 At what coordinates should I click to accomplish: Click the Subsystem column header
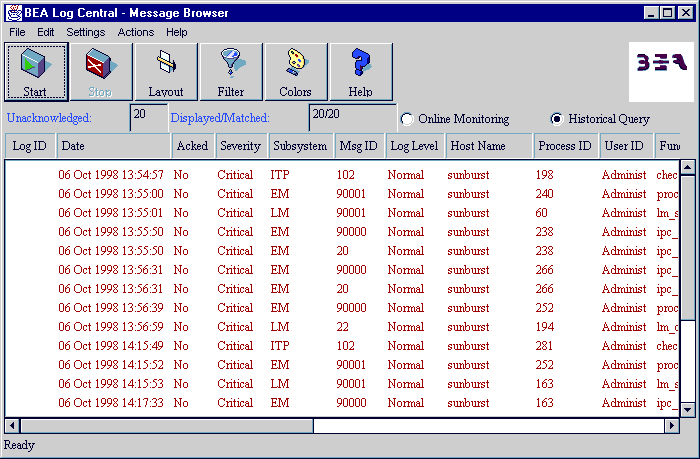coord(300,146)
